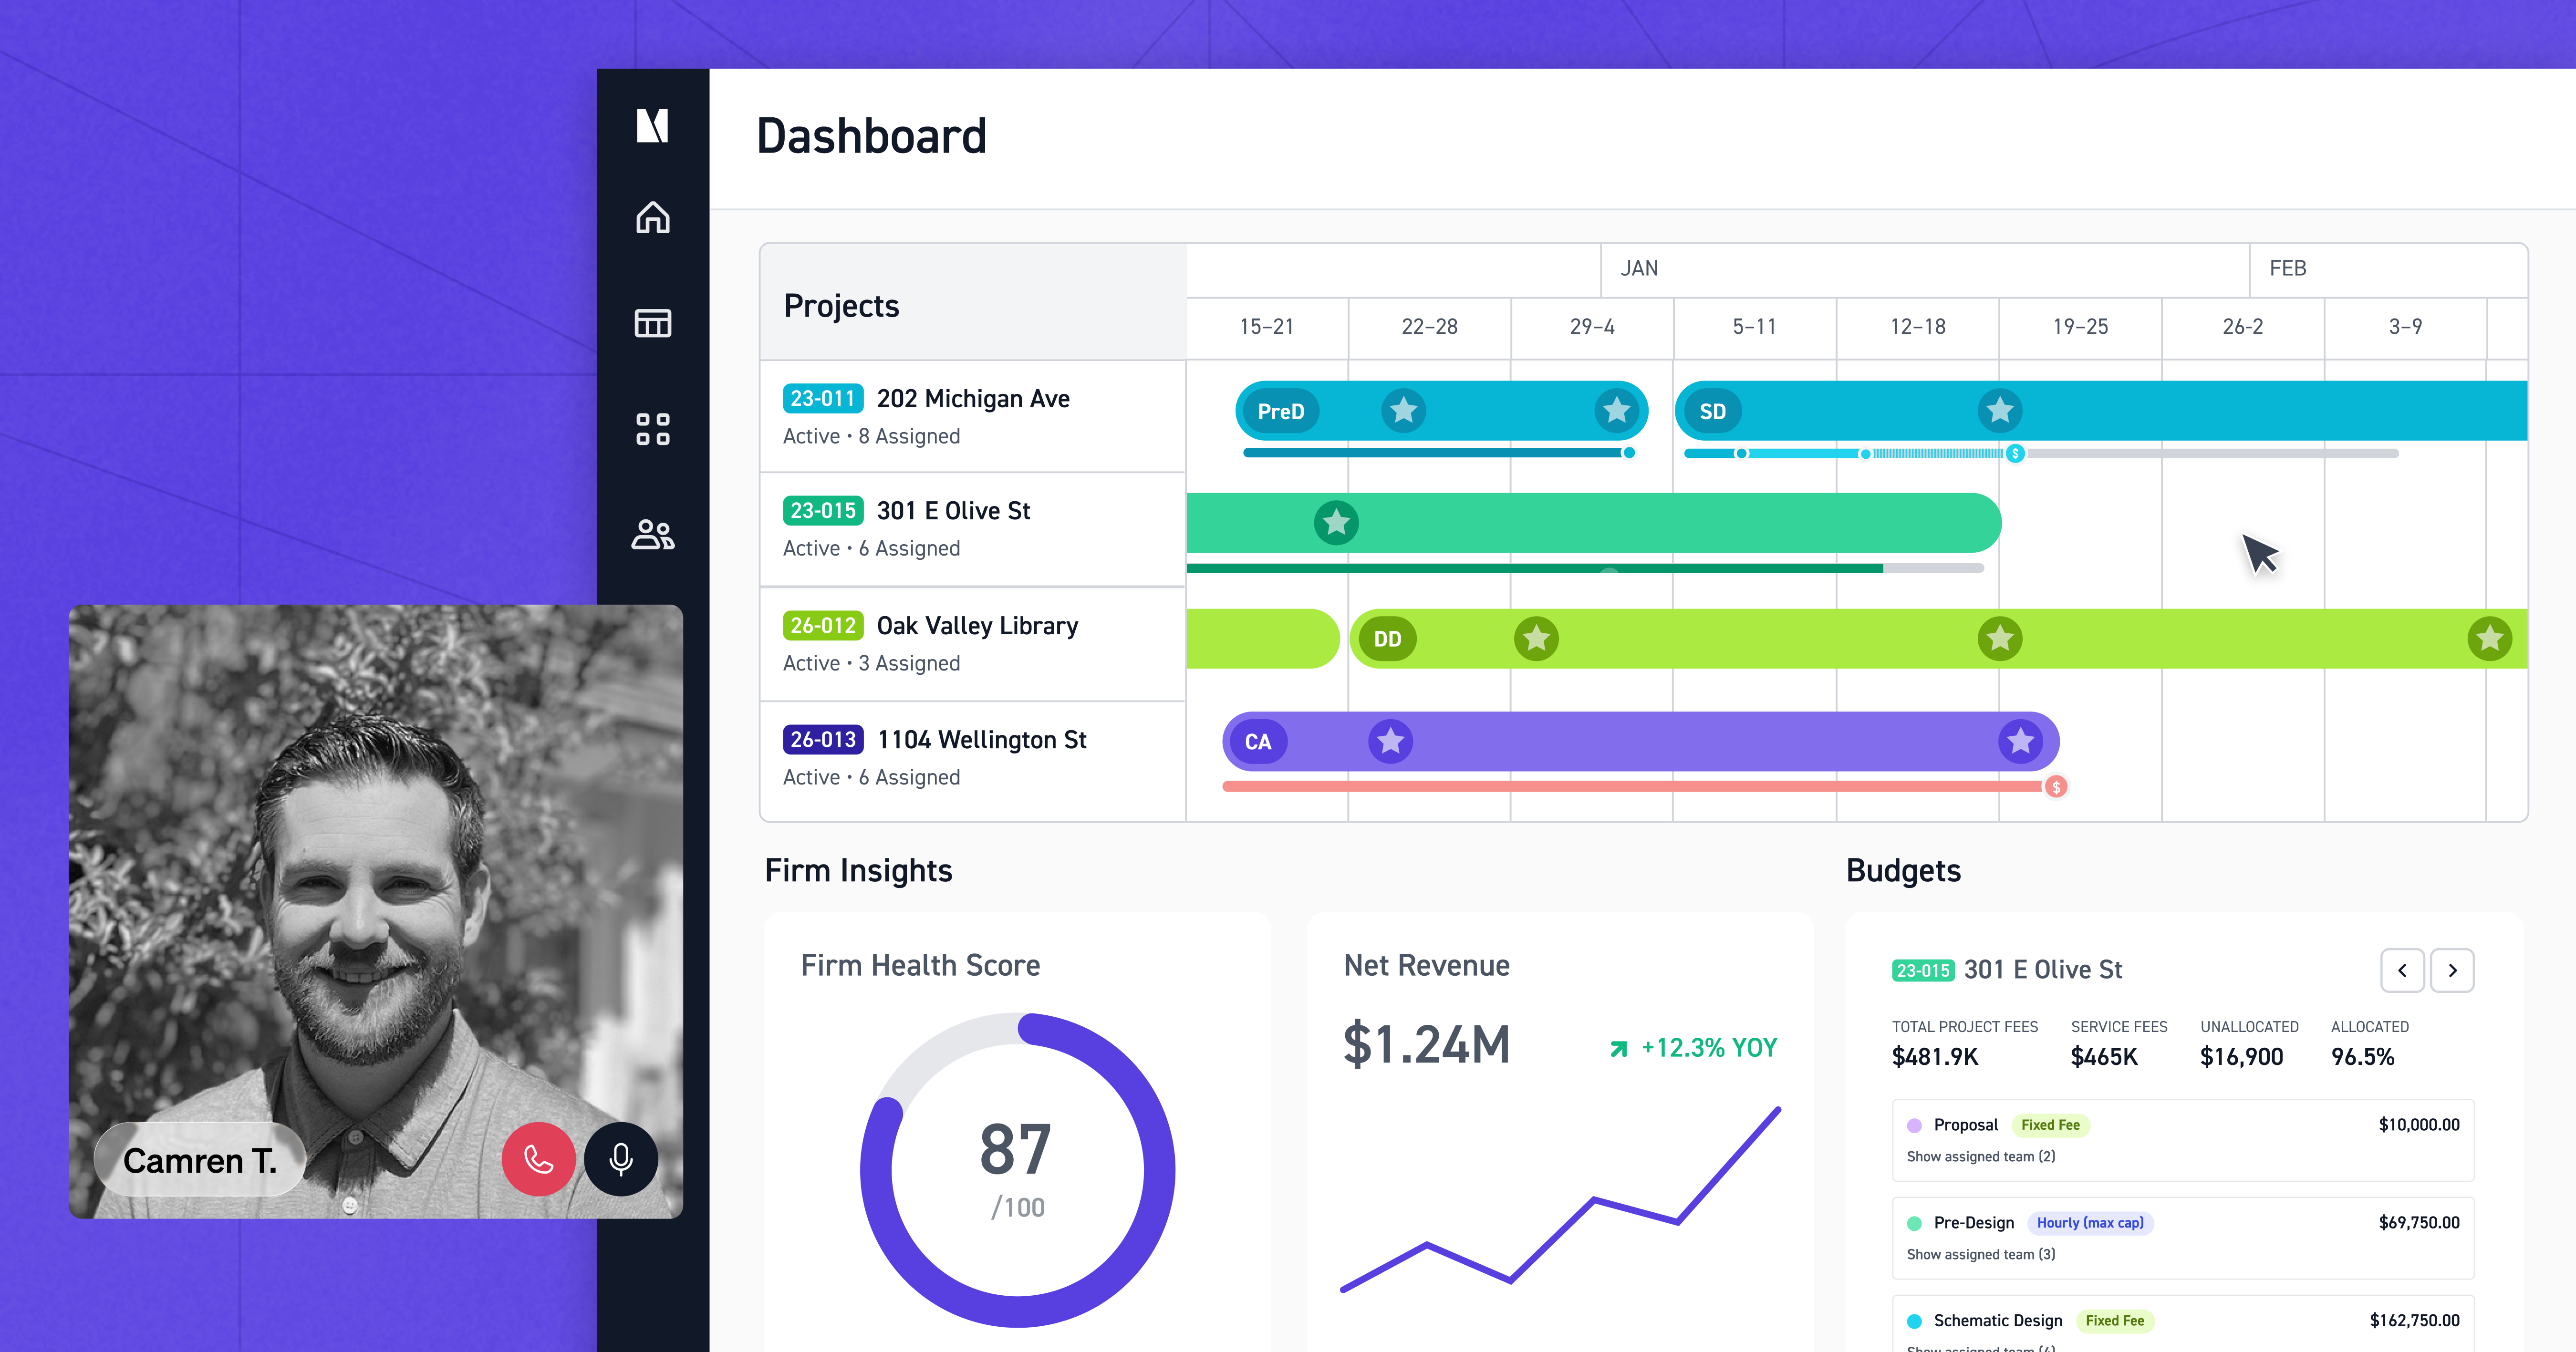Select the SD phase label

[x=1712, y=411]
